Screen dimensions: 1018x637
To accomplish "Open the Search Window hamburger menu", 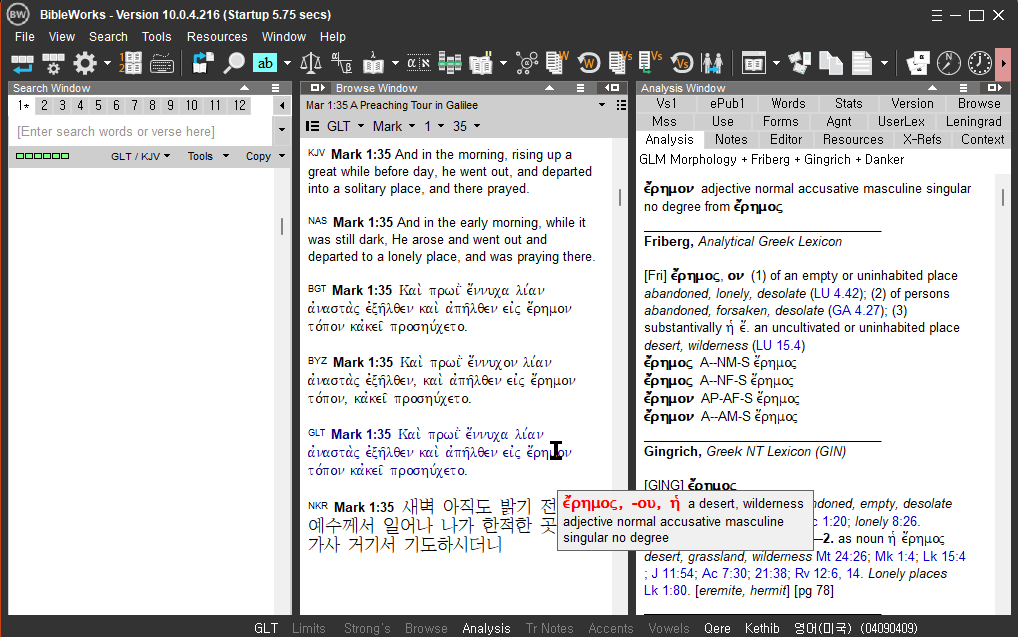I will pos(276,88).
